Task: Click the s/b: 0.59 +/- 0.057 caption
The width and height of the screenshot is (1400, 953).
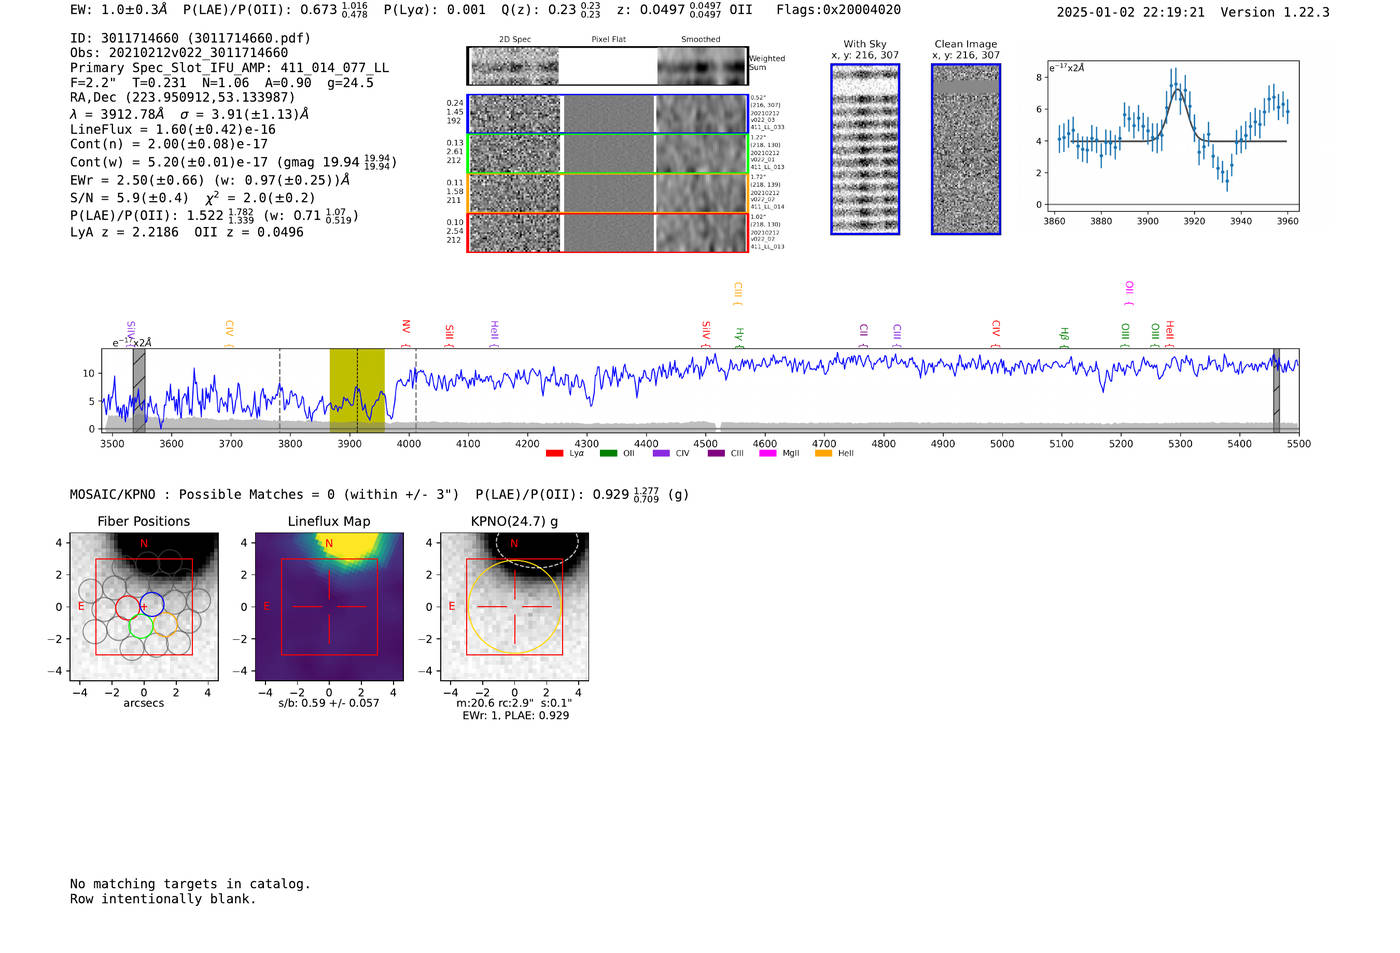Action: coord(329,703)
